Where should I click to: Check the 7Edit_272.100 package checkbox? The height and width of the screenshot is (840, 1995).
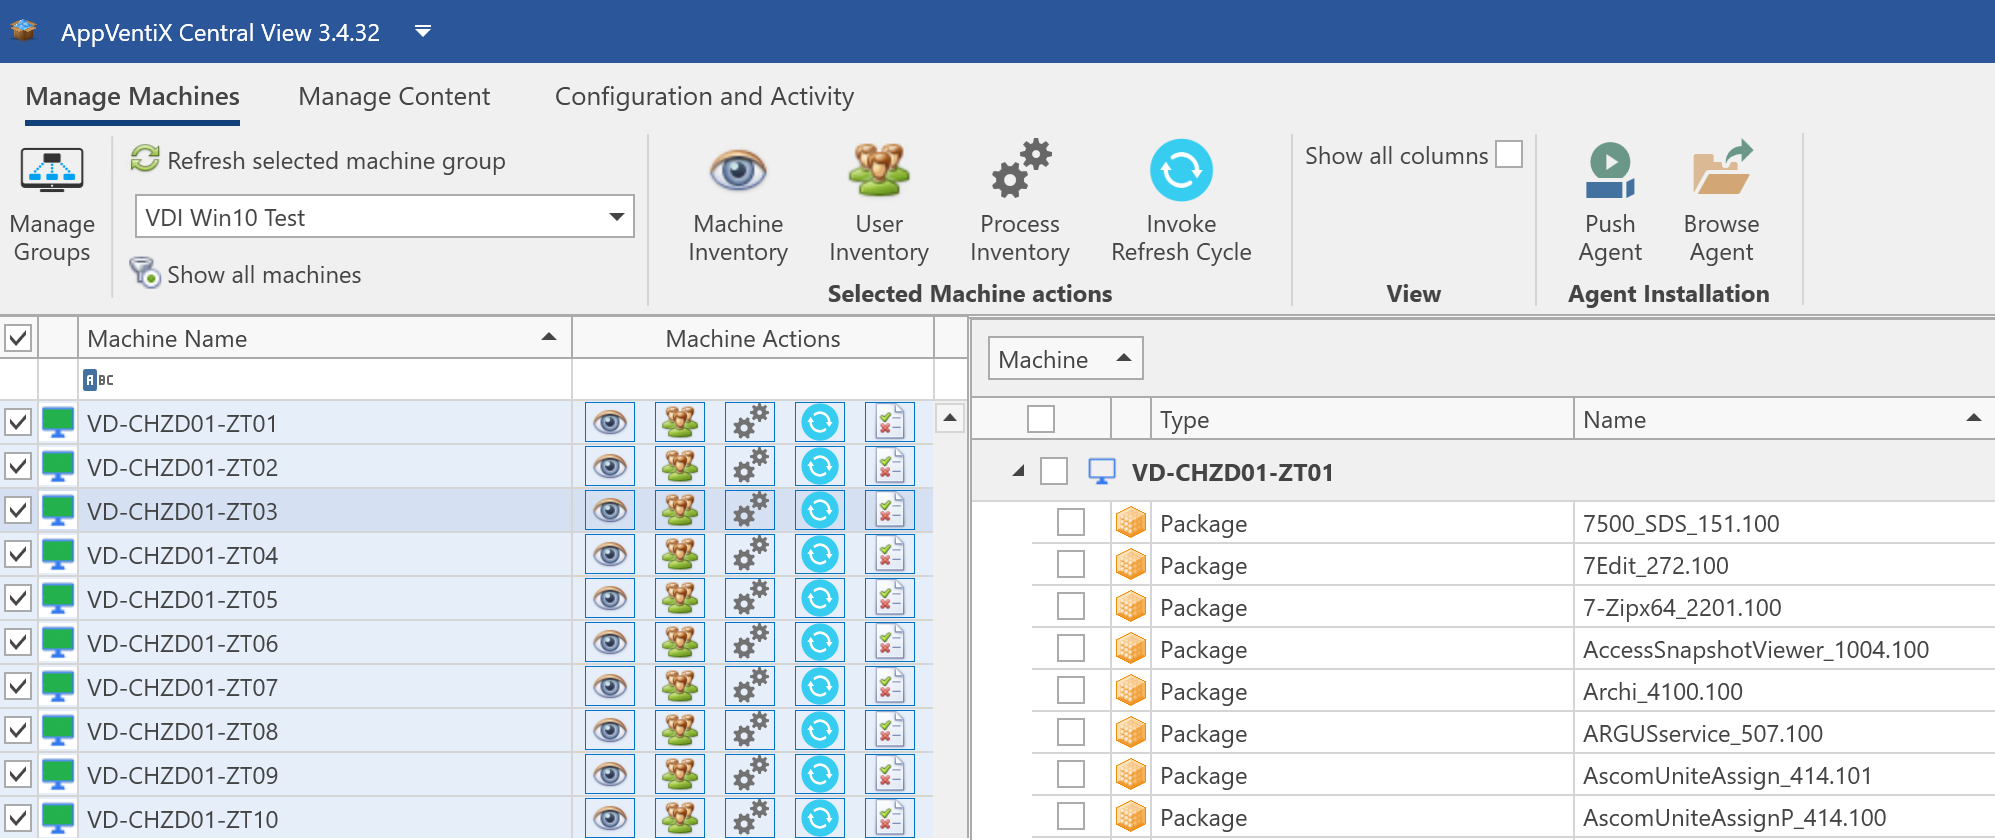pos(1071,565)
